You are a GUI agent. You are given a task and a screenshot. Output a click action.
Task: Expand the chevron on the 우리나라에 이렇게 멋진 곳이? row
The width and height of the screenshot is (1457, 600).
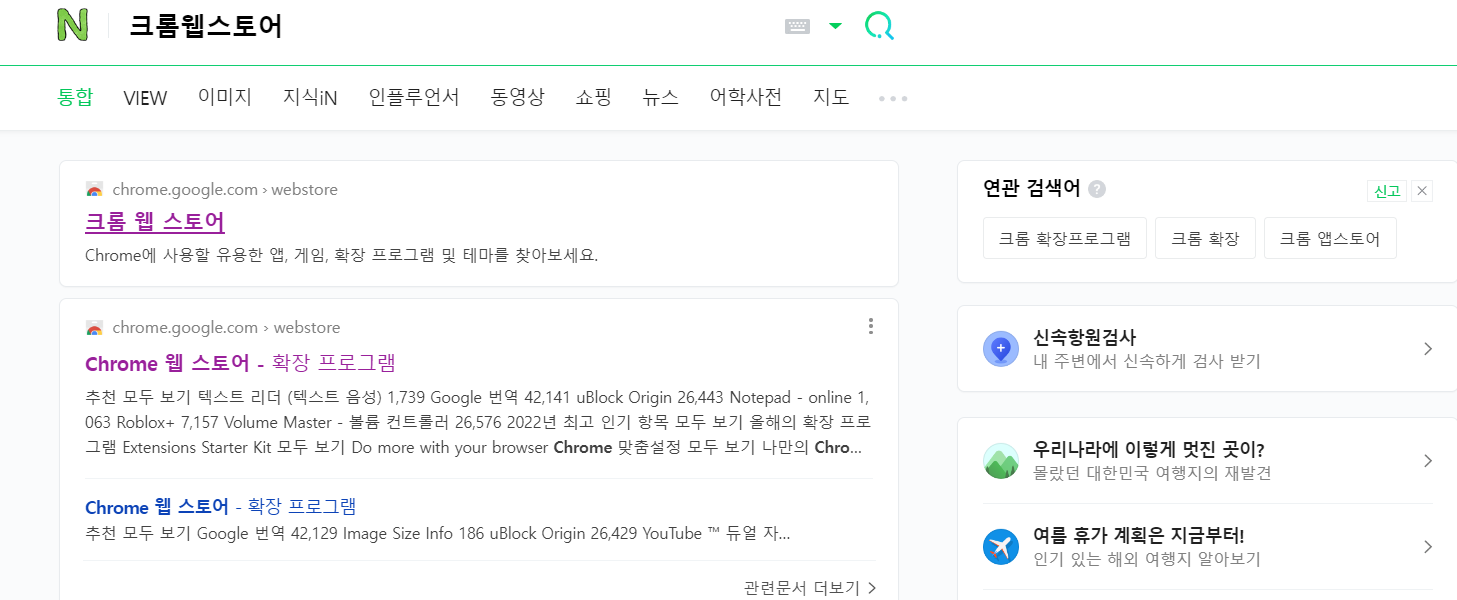point(1428,461)
